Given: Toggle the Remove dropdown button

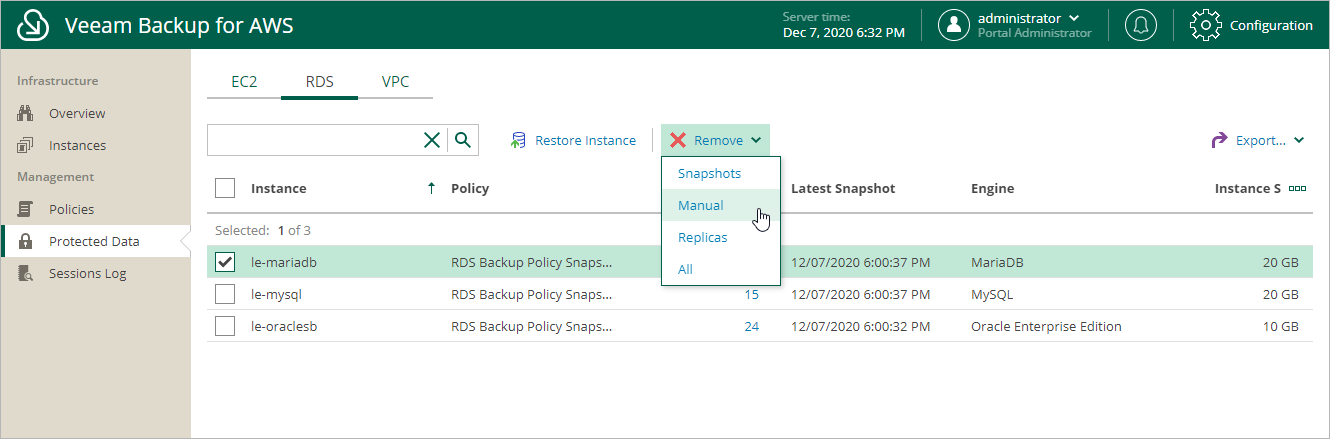Looking at the screenshot, I should [x=715, y=140].
